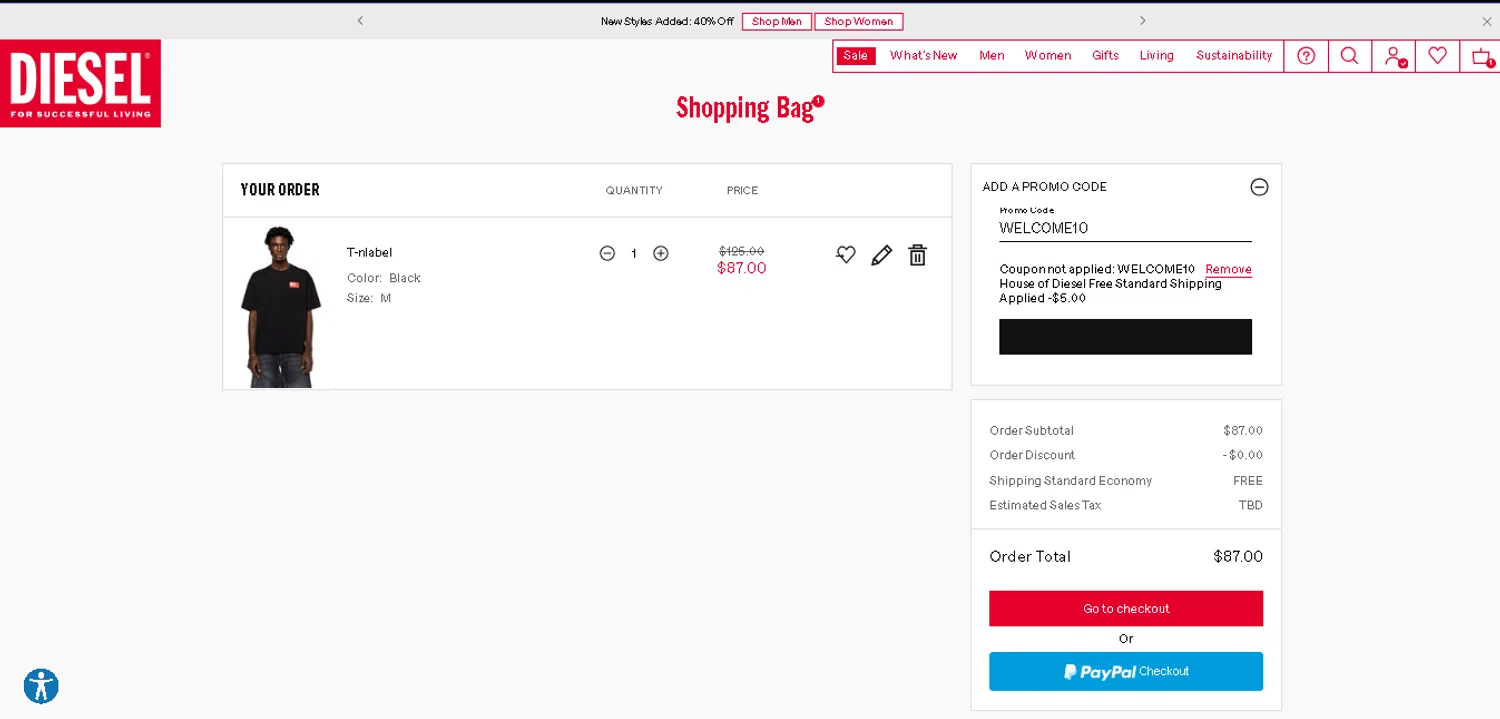This screenshot has height=719, width=1500.
Task: Click Go to checkout
Action: tap(1126, 608)
